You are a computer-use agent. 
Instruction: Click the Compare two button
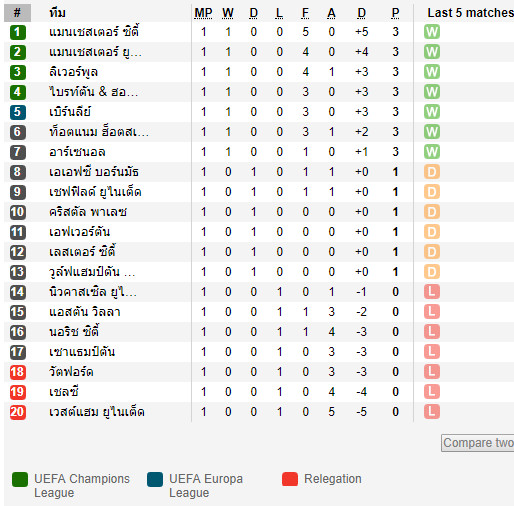click(x=477, y=443)
